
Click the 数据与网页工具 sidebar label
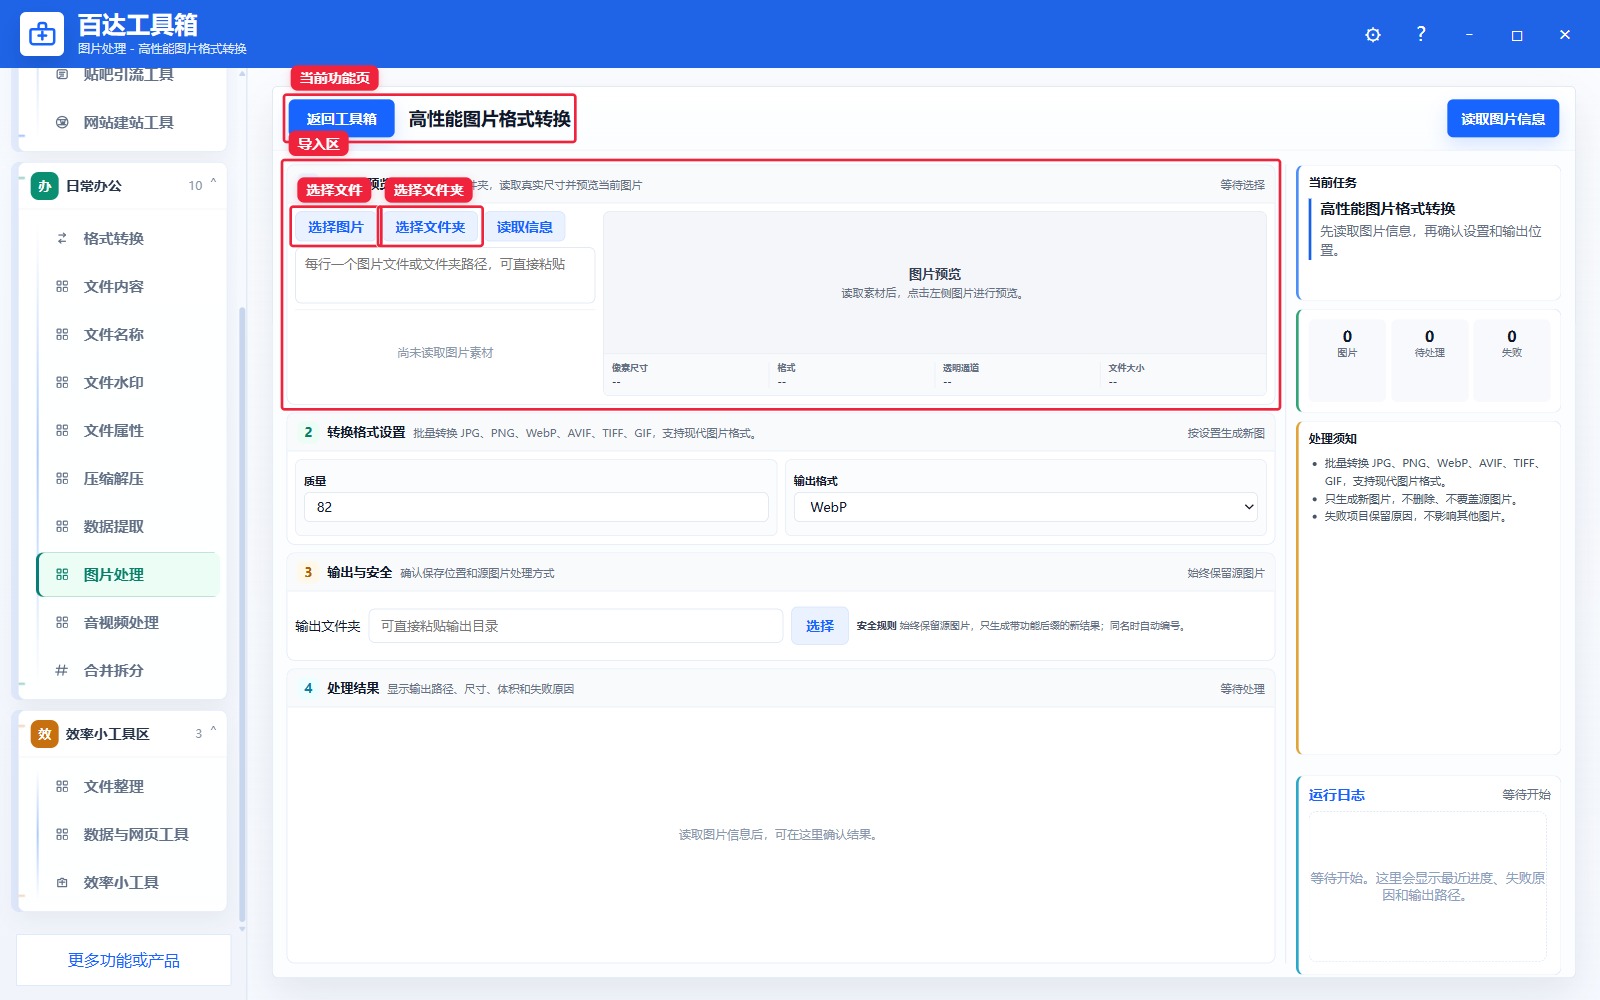coord(136,834)
